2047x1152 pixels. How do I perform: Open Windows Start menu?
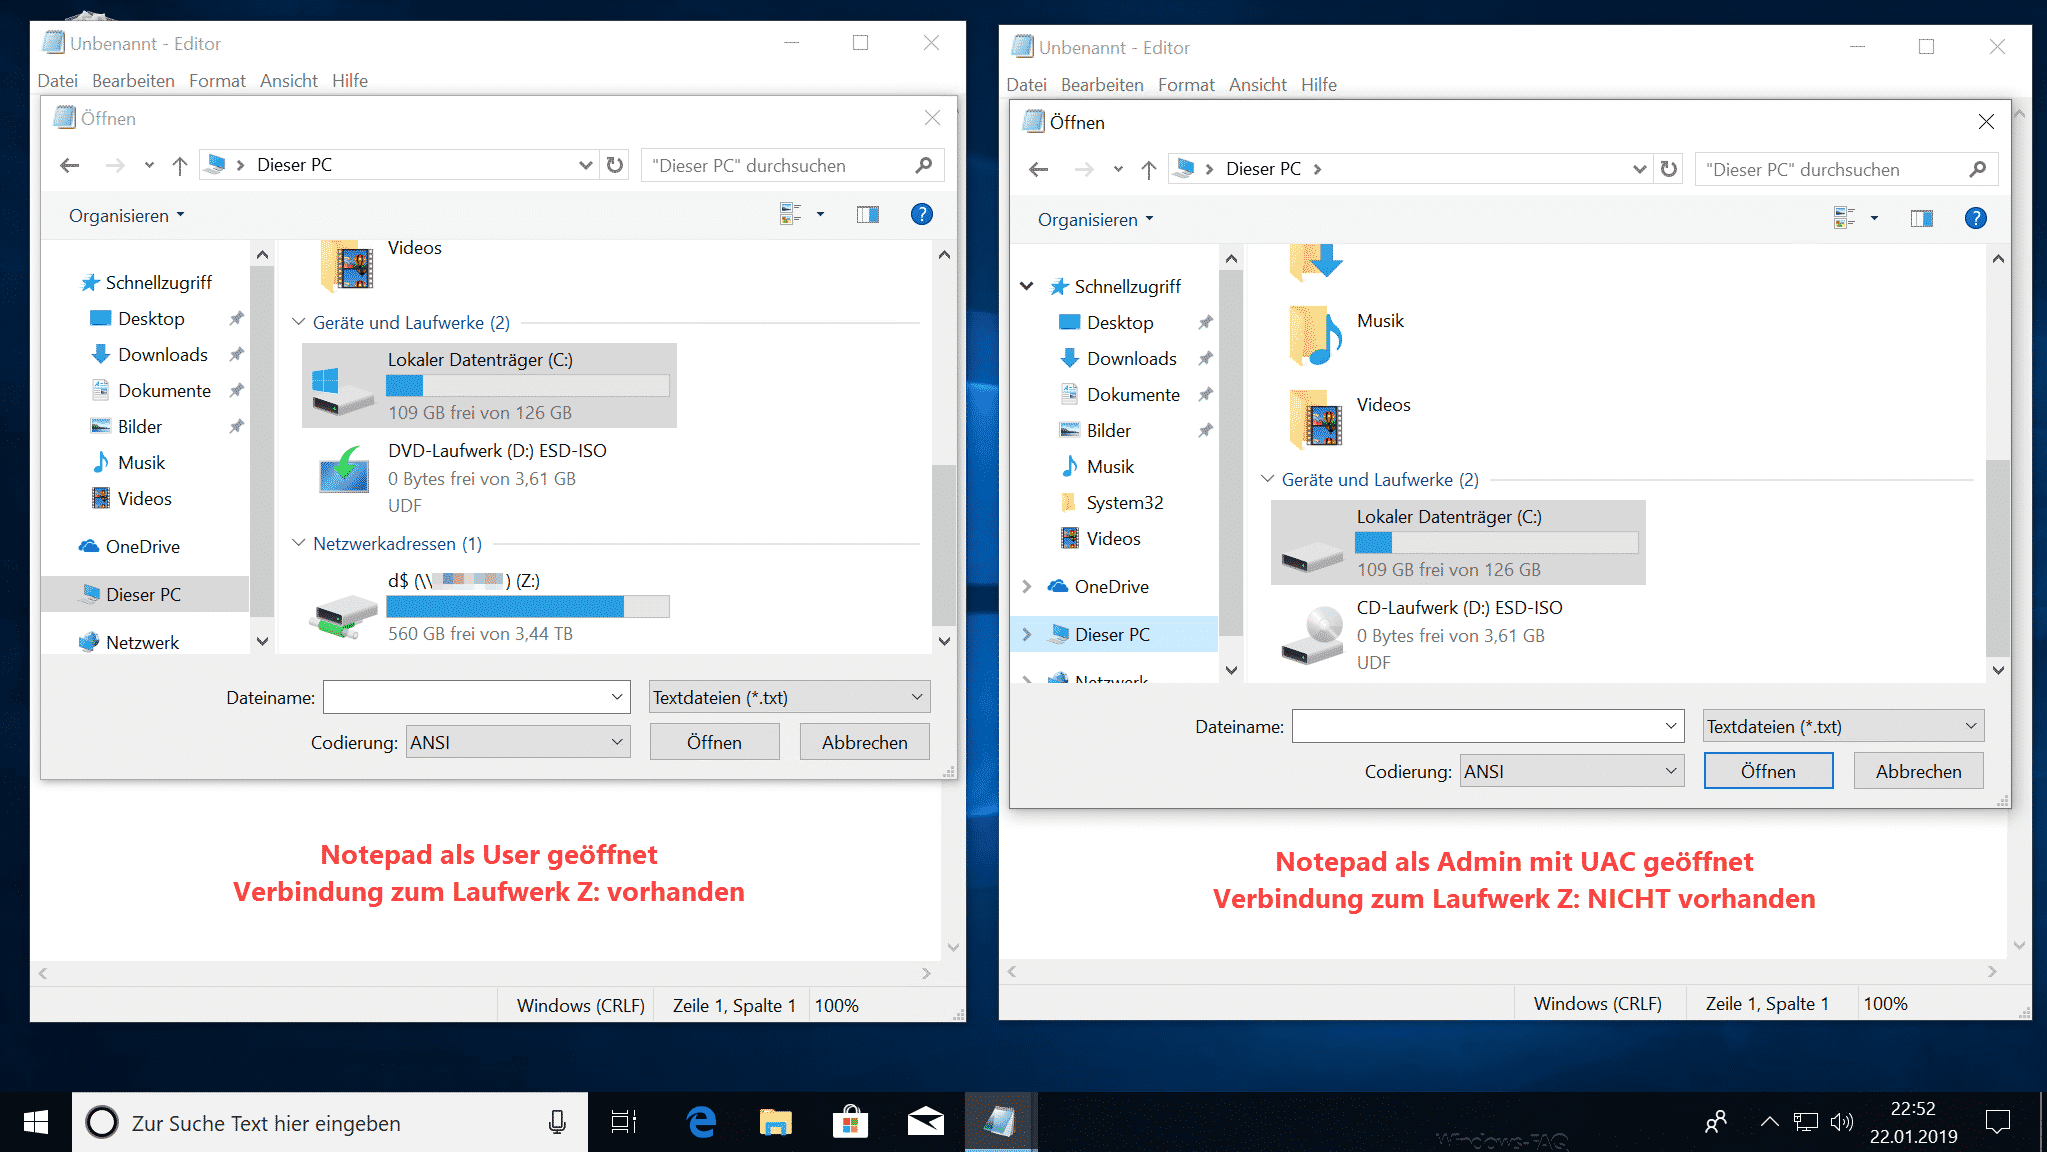coord(35,1123)
